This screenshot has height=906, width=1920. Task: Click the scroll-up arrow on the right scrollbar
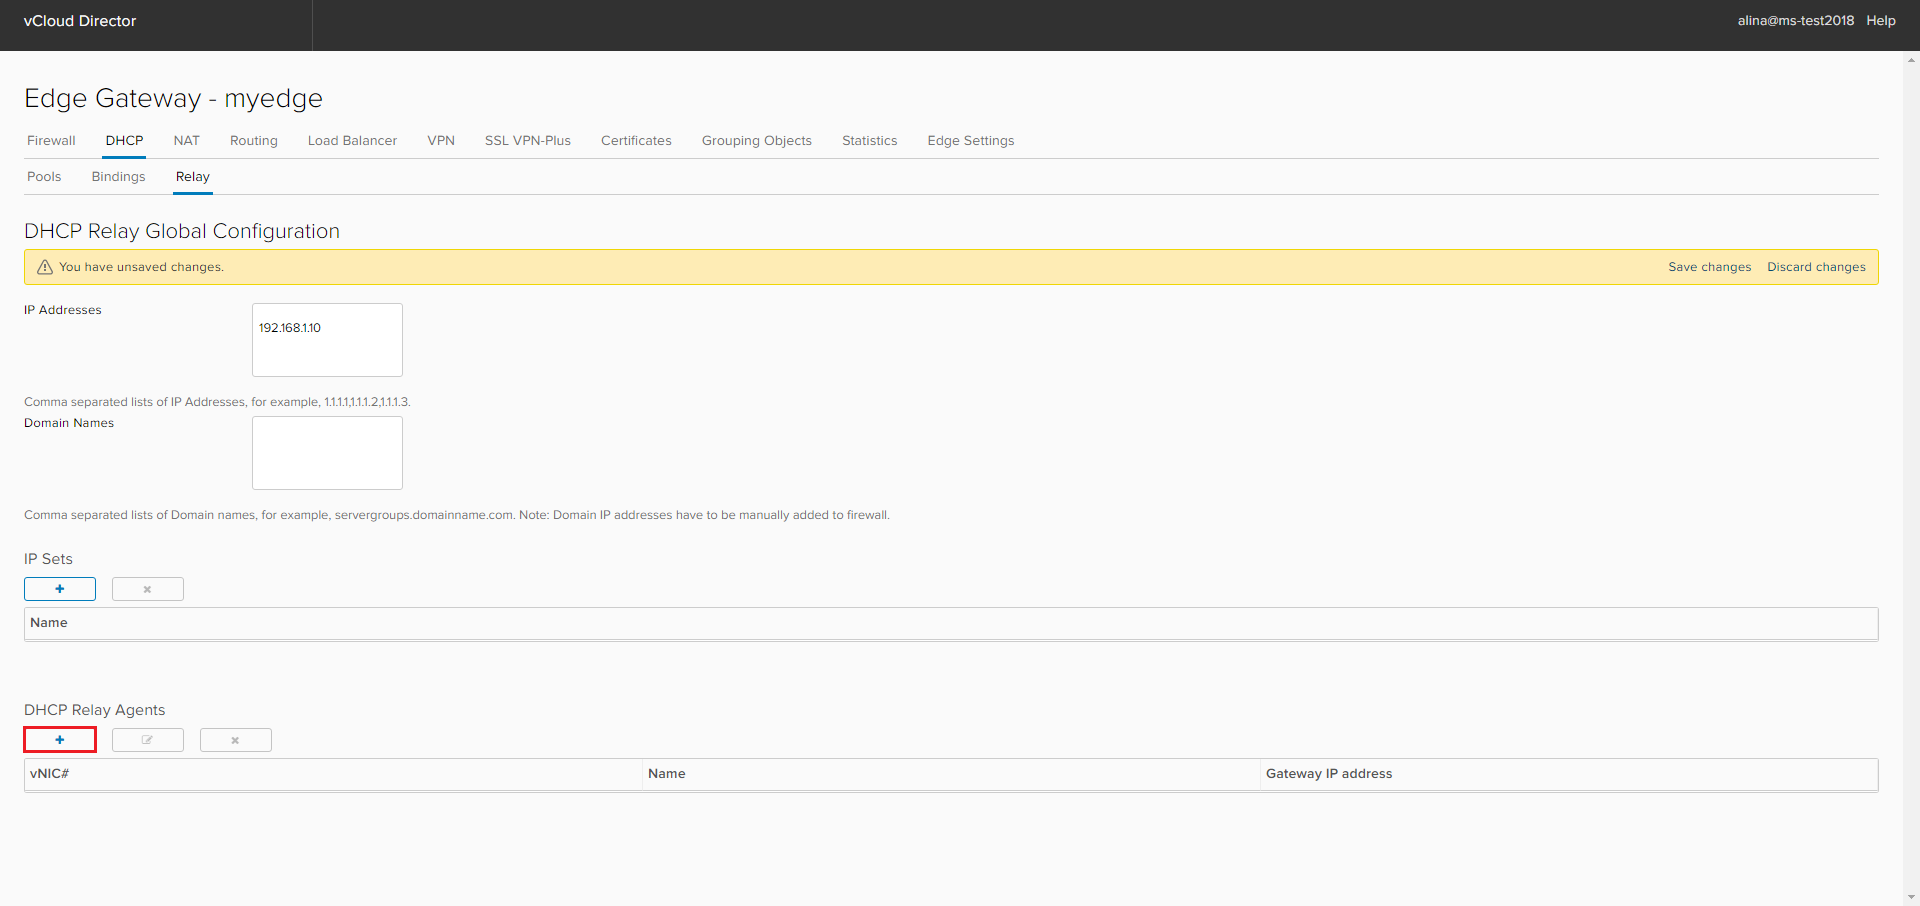1910,60
